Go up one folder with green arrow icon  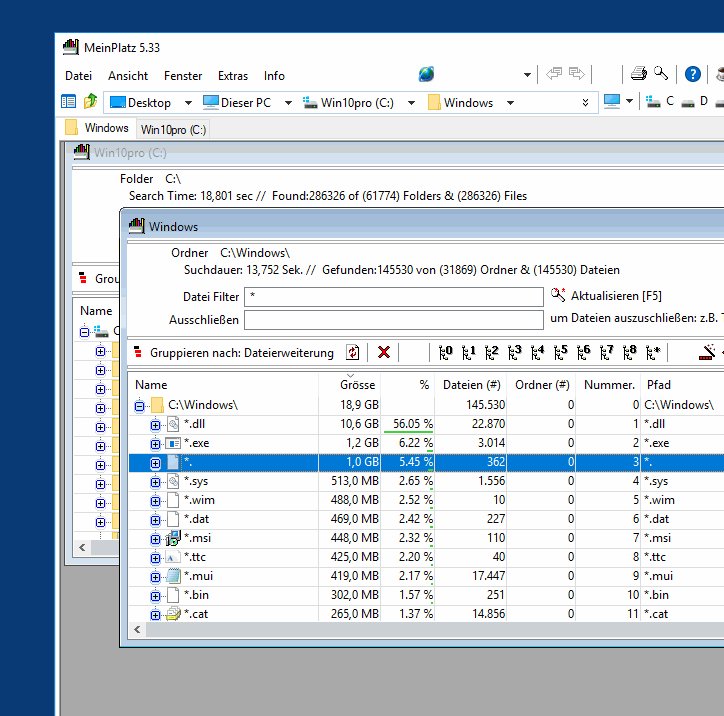tap(90, 101)
